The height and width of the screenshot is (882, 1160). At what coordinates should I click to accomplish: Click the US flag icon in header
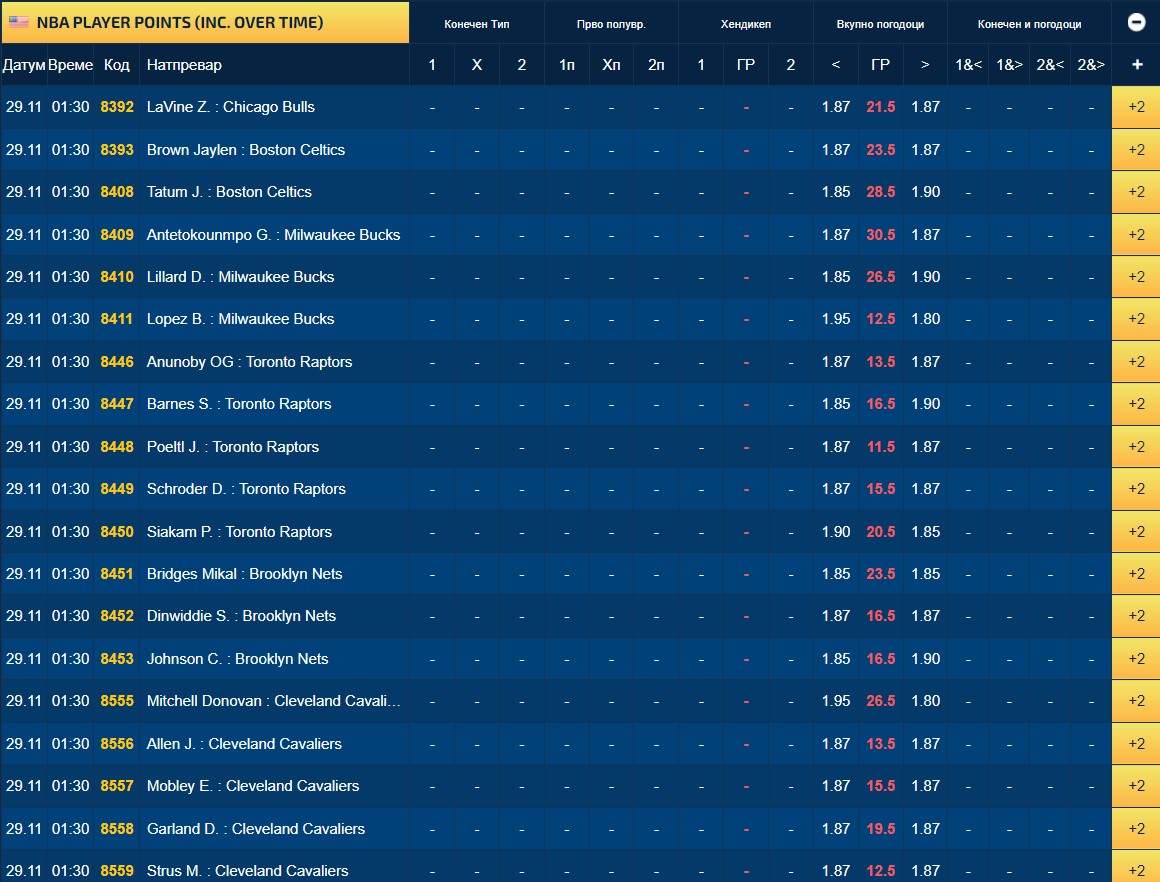click(x=18, y=22)
